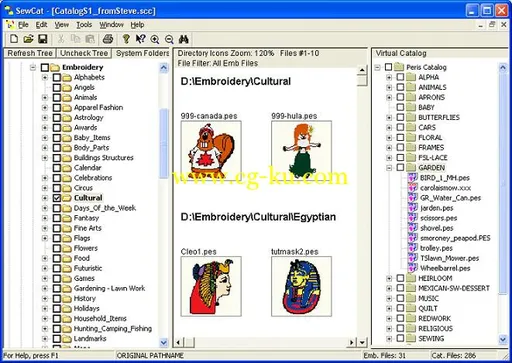Click preview pane horizontal scroll right arrow
This screenshot has height=363, width=512.
coord(352,342)
